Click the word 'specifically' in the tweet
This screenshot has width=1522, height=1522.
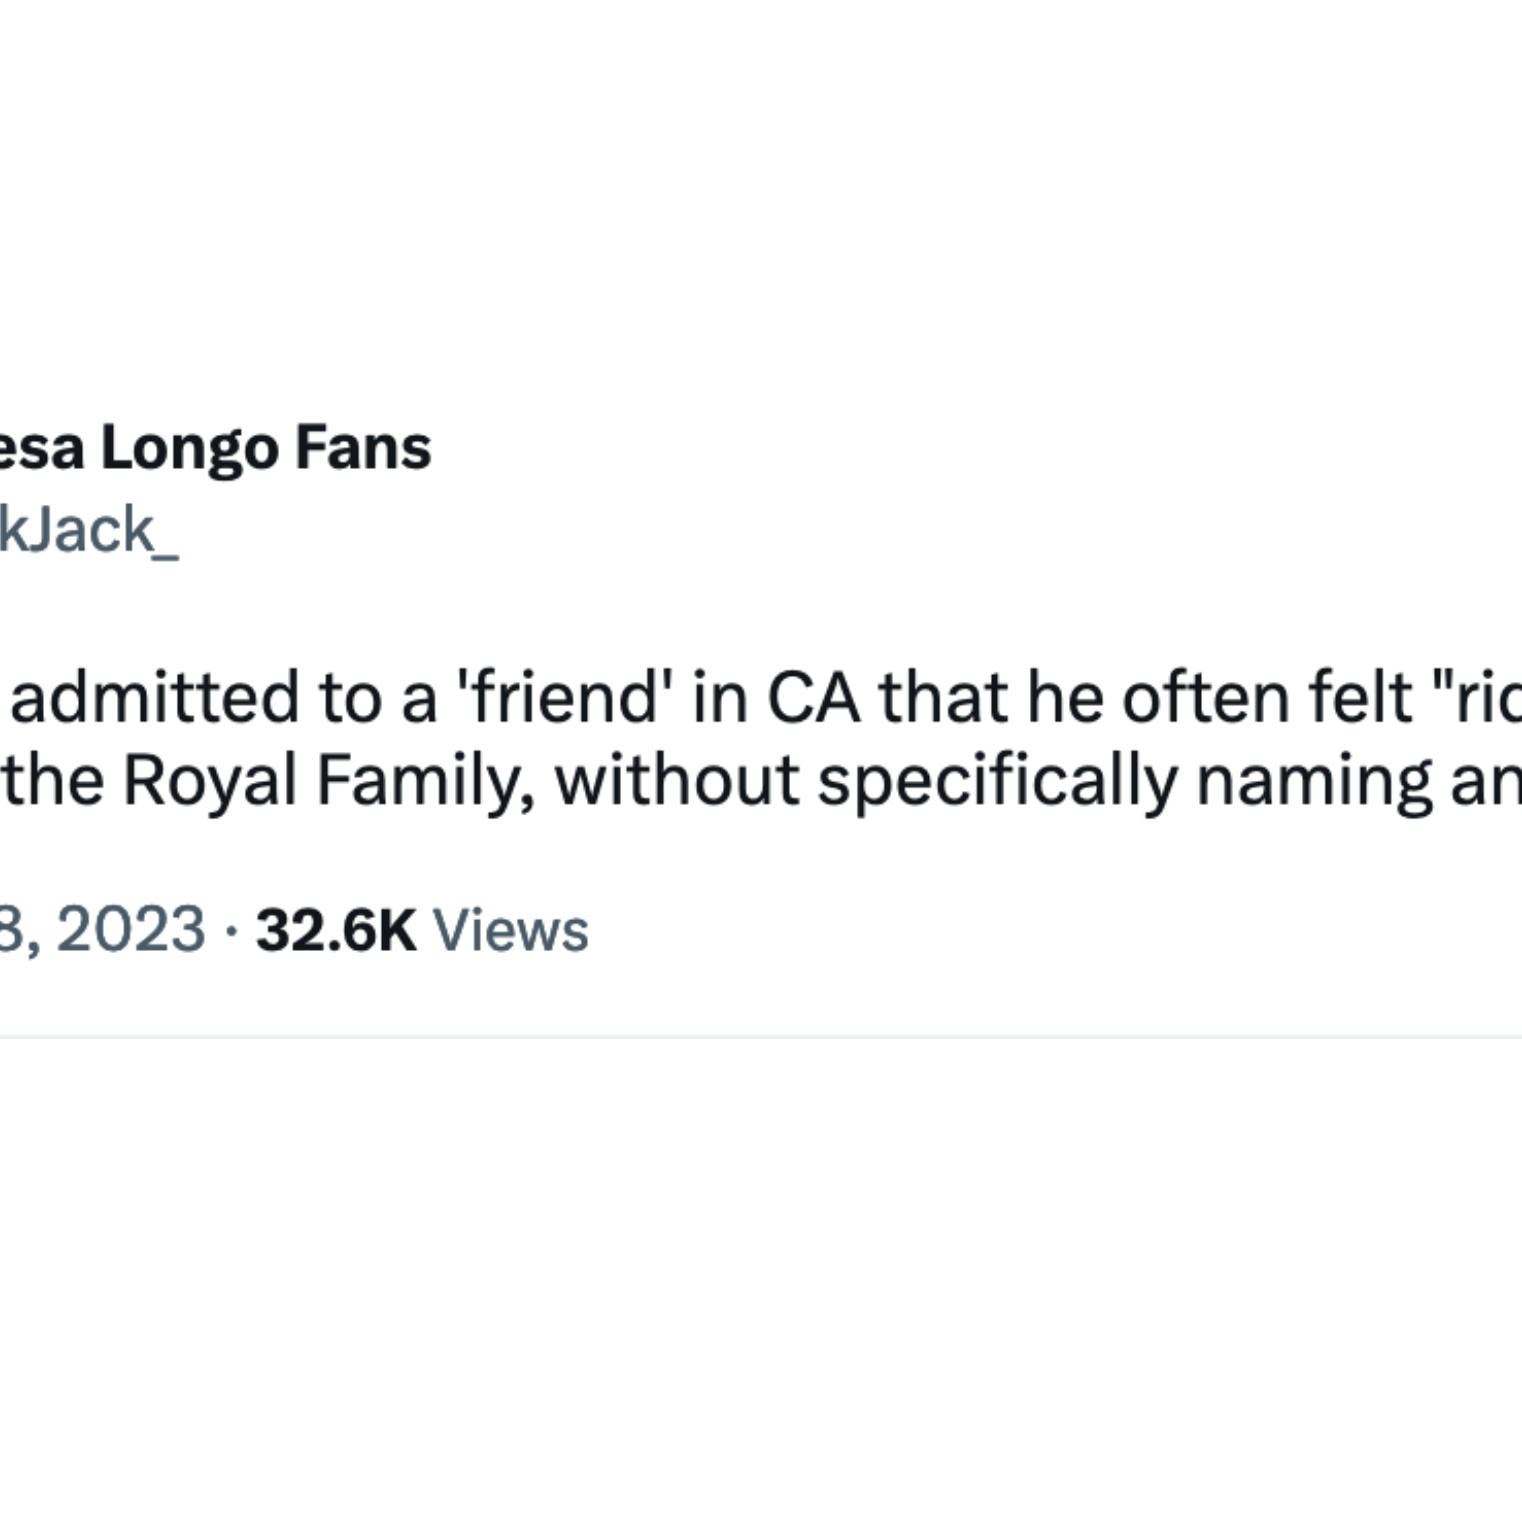point(997,780)
